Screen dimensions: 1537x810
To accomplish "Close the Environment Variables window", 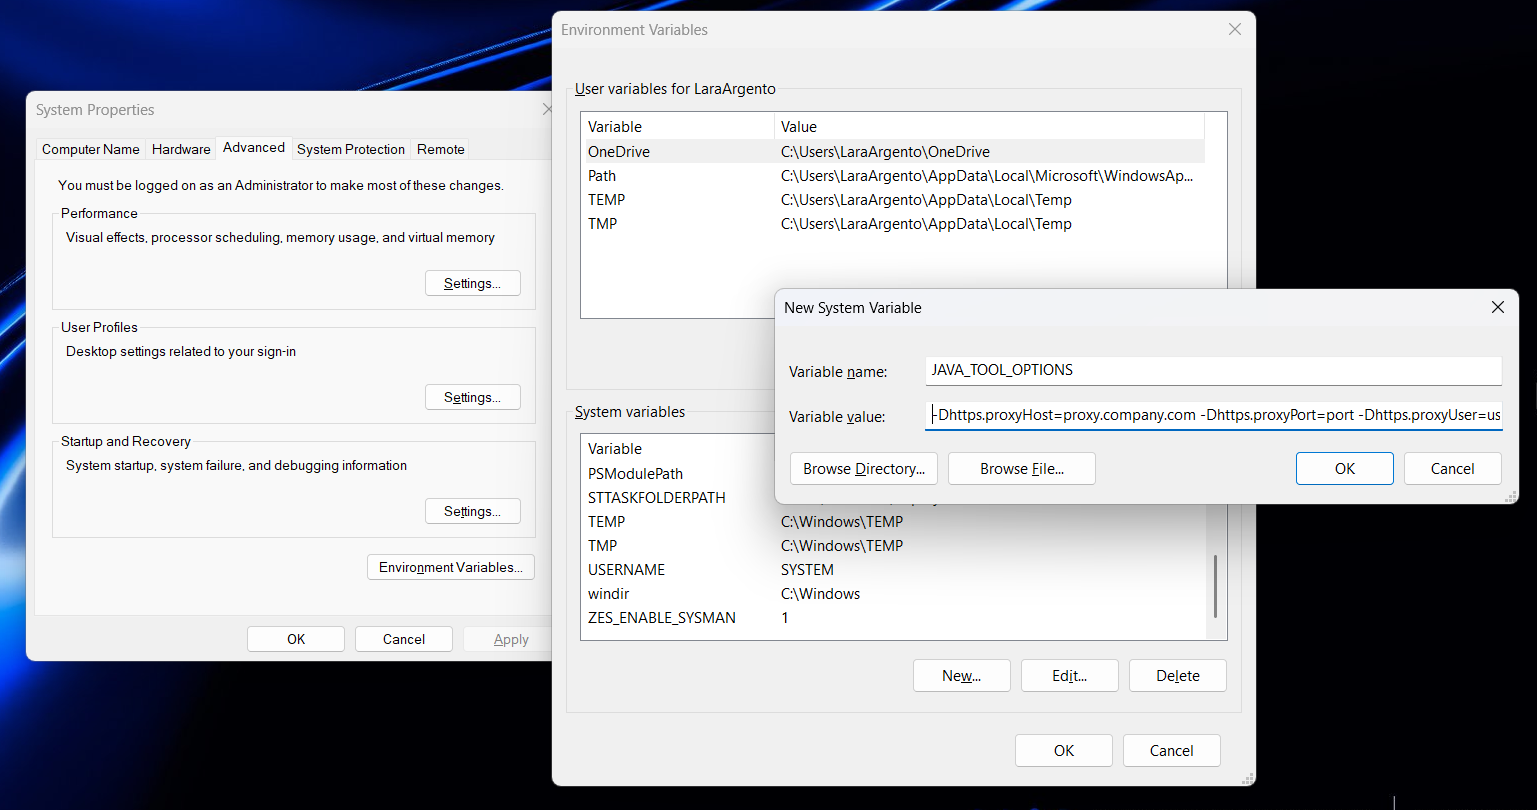I will coord(1235,30).
